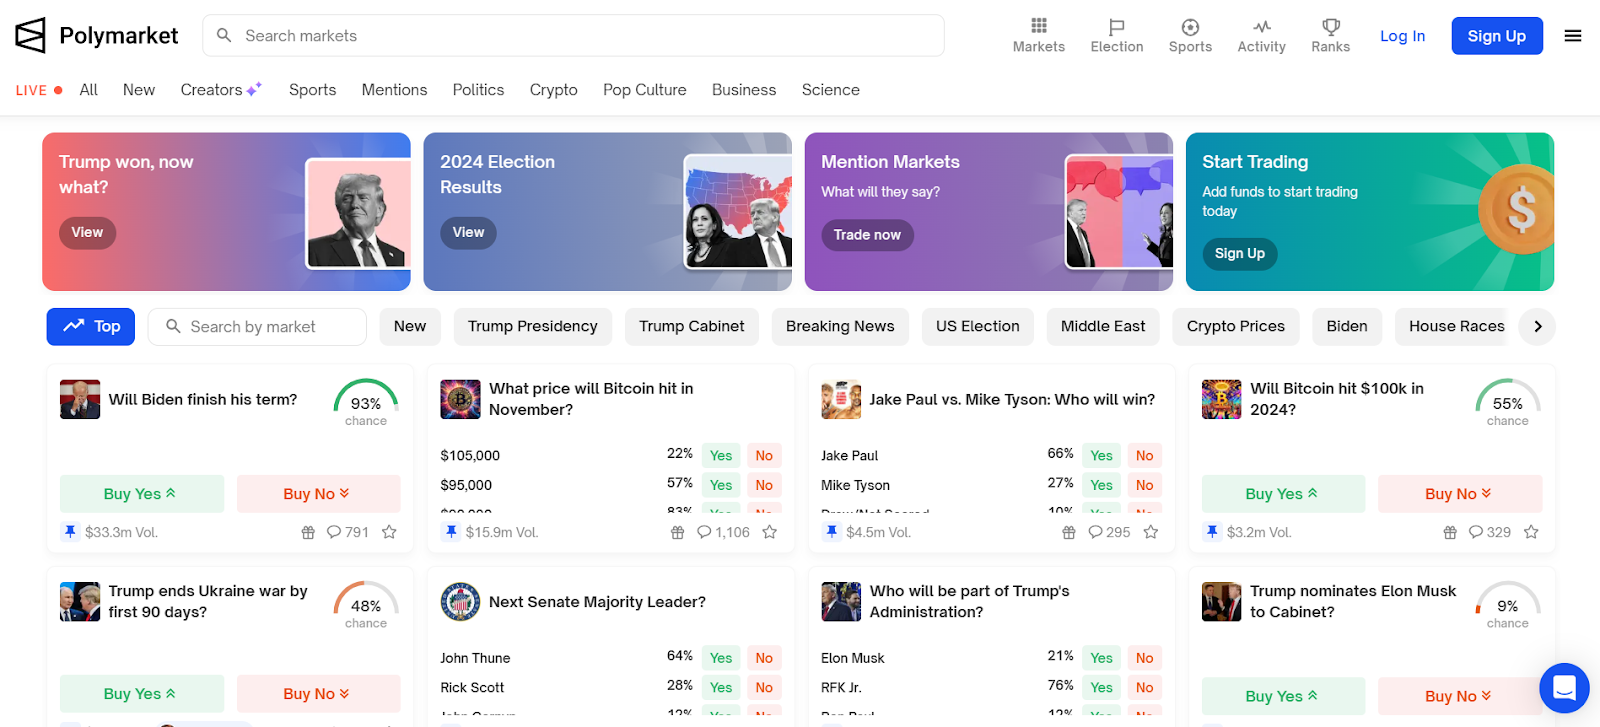Screen dimensions: 1600x727
Task: Click gift icon on Bitcoin $100k market
Action: [x=1450, y=532]
